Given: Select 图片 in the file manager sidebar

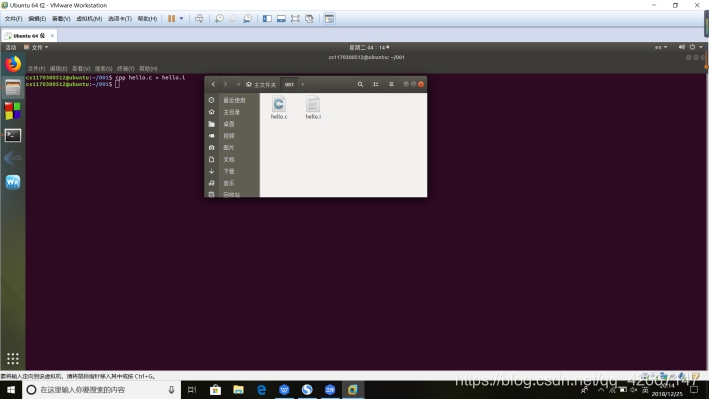Looking at the screenshot, I should pyautogui.click(x=232, y=147).
